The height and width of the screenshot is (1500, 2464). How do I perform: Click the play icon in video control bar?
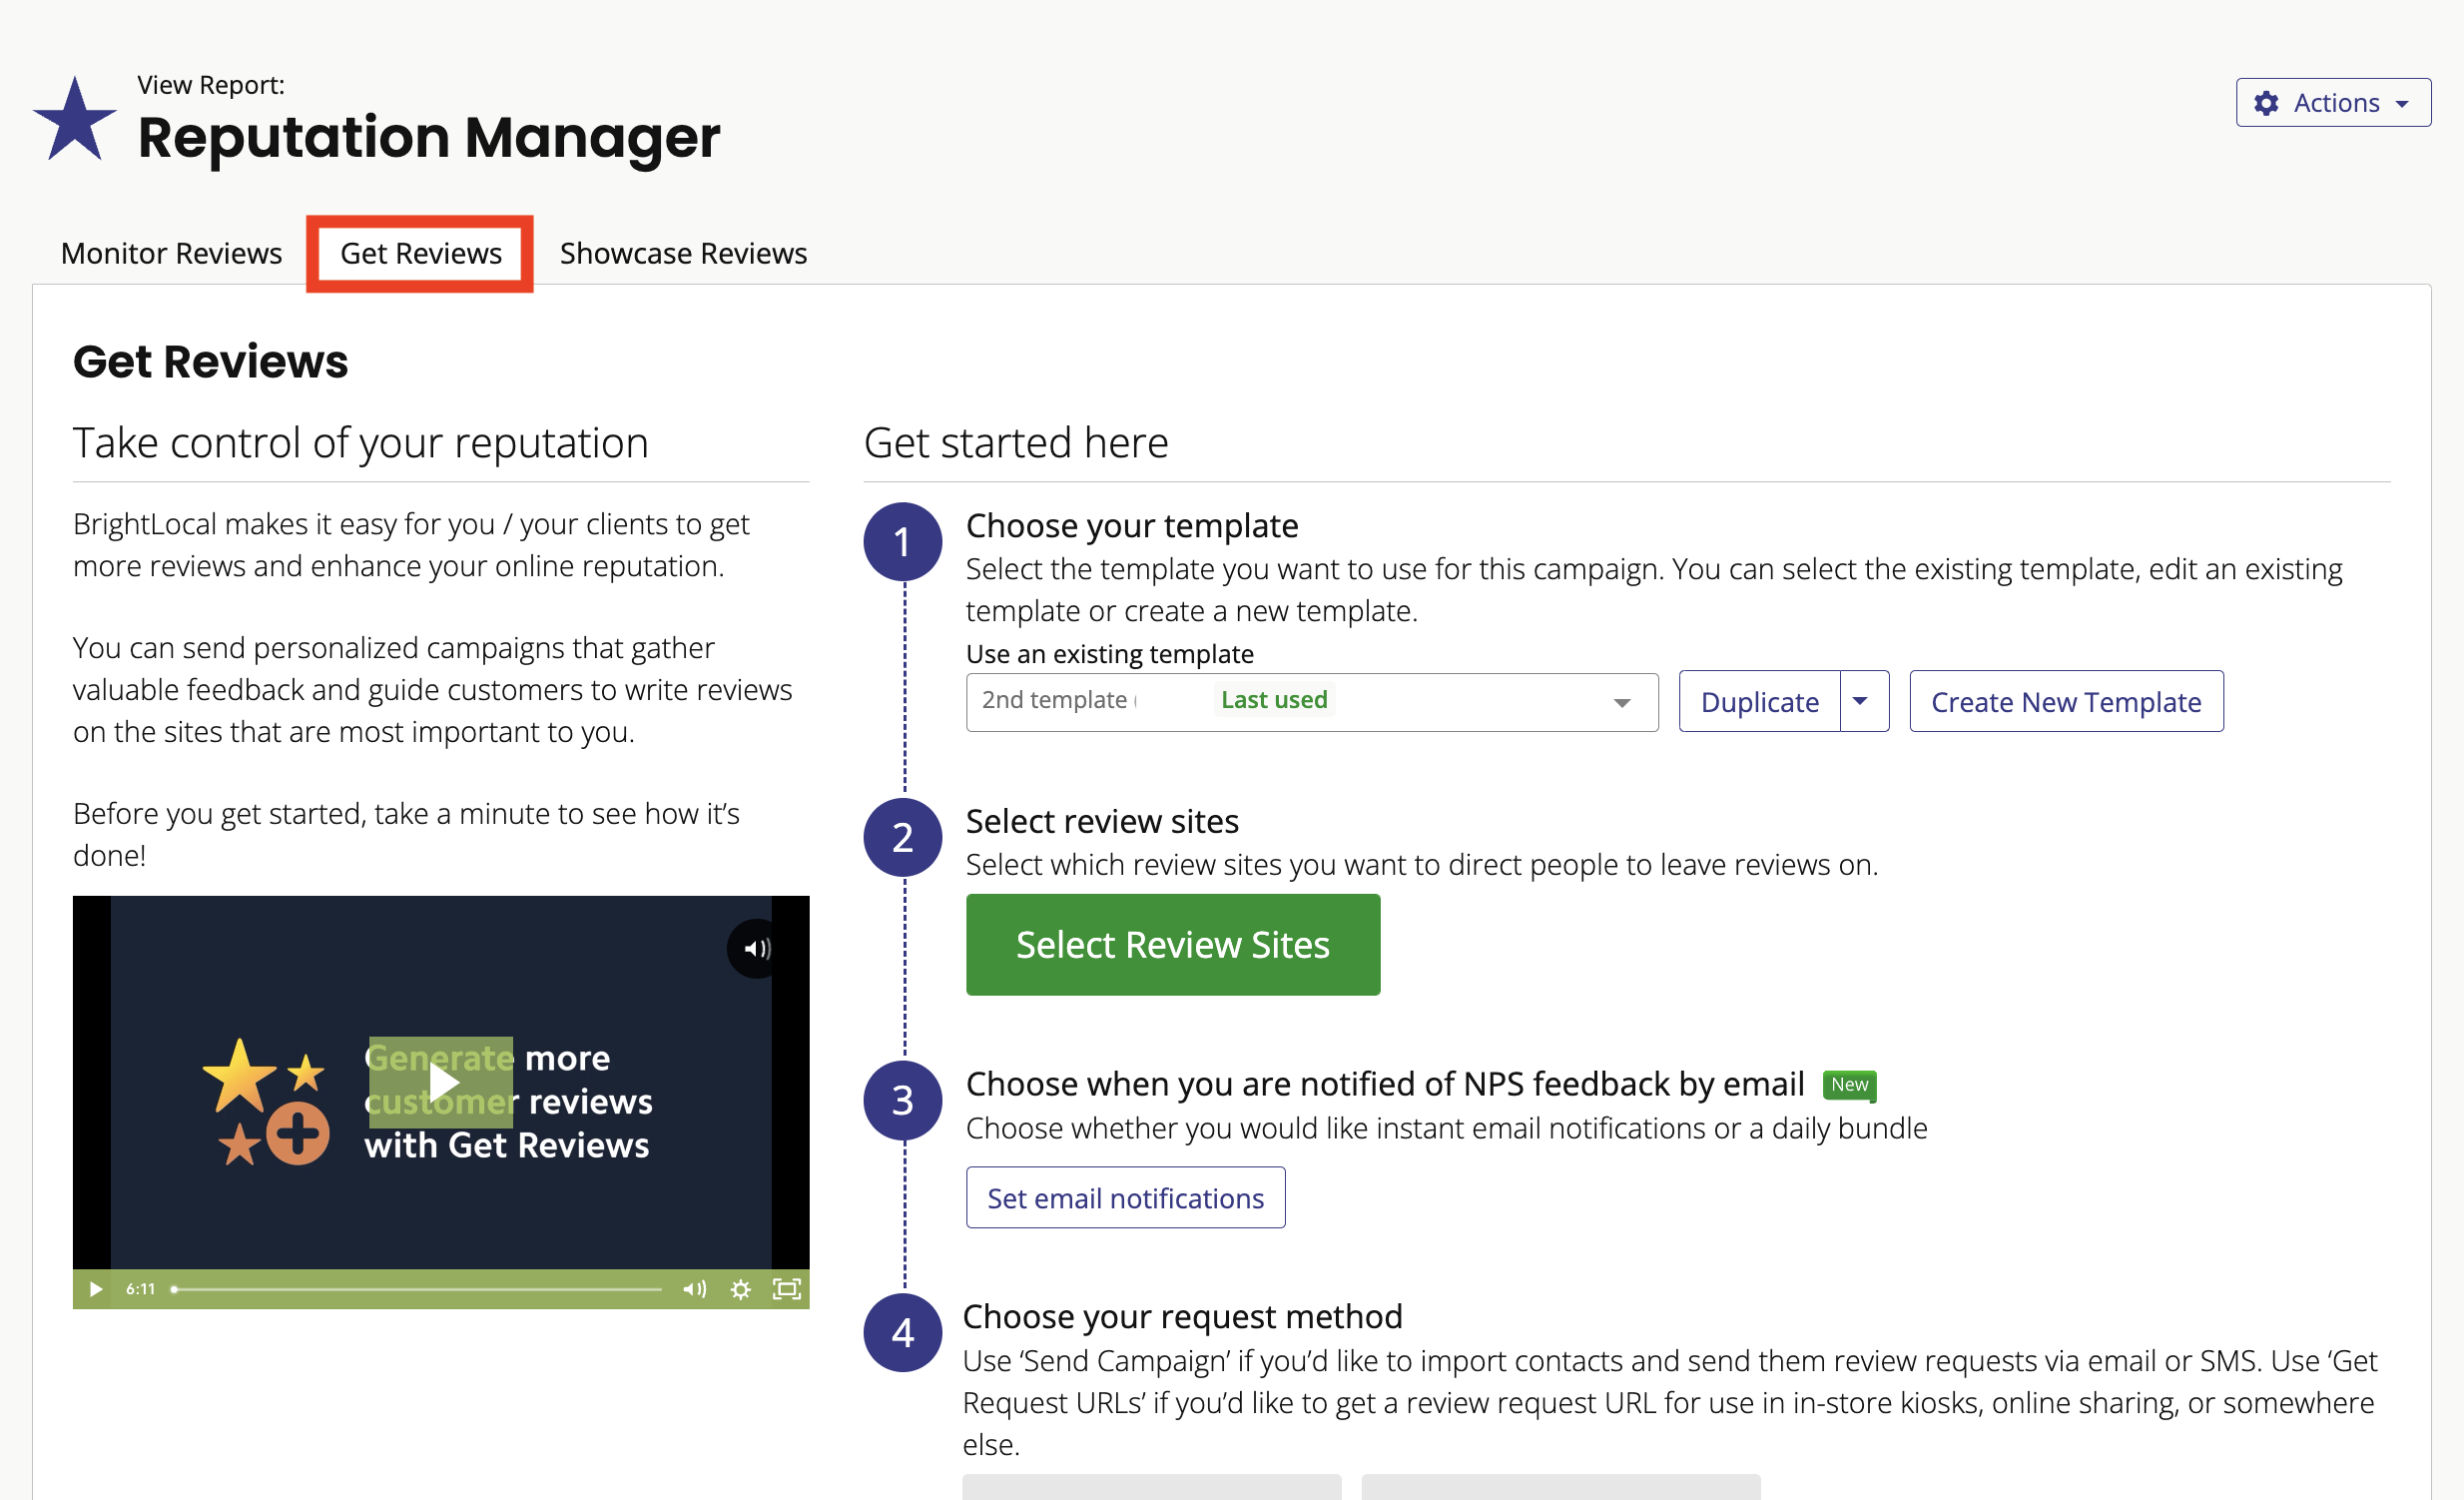[95, 1288]
